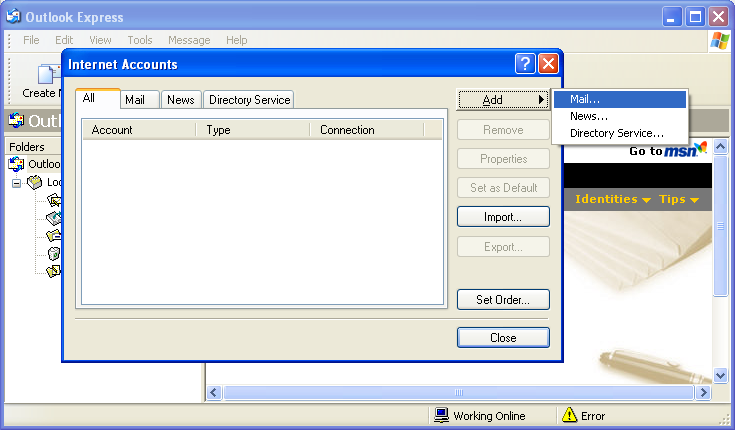Open the Identities dropdown

[613, 199]
